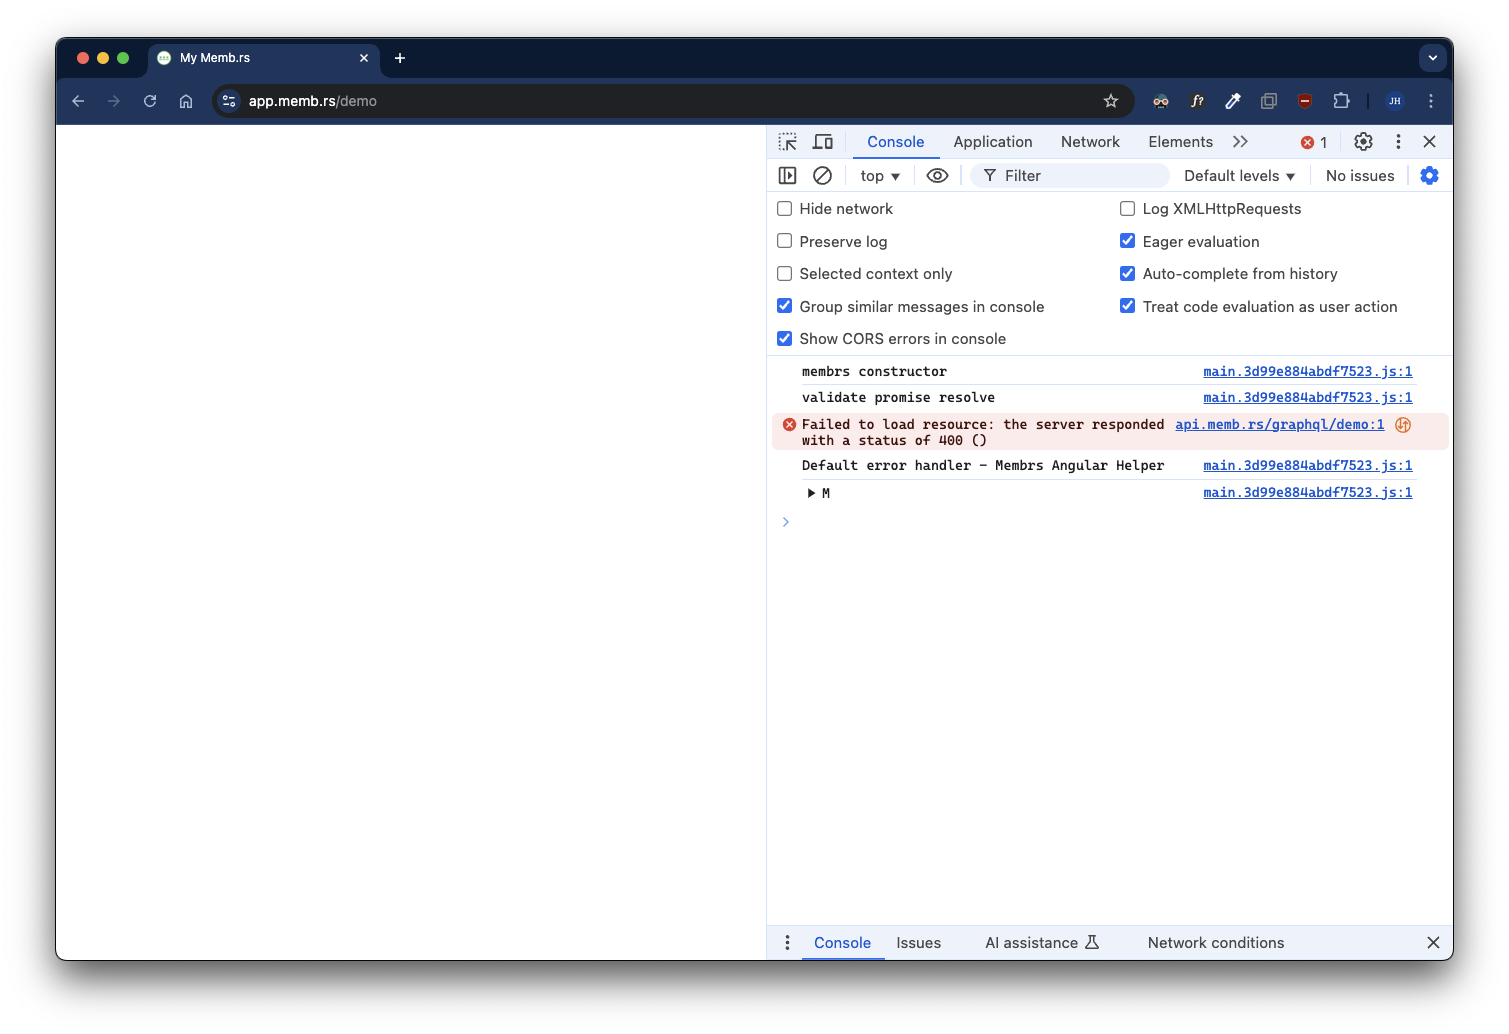Open the top context dropdown

tap(880, 176)
